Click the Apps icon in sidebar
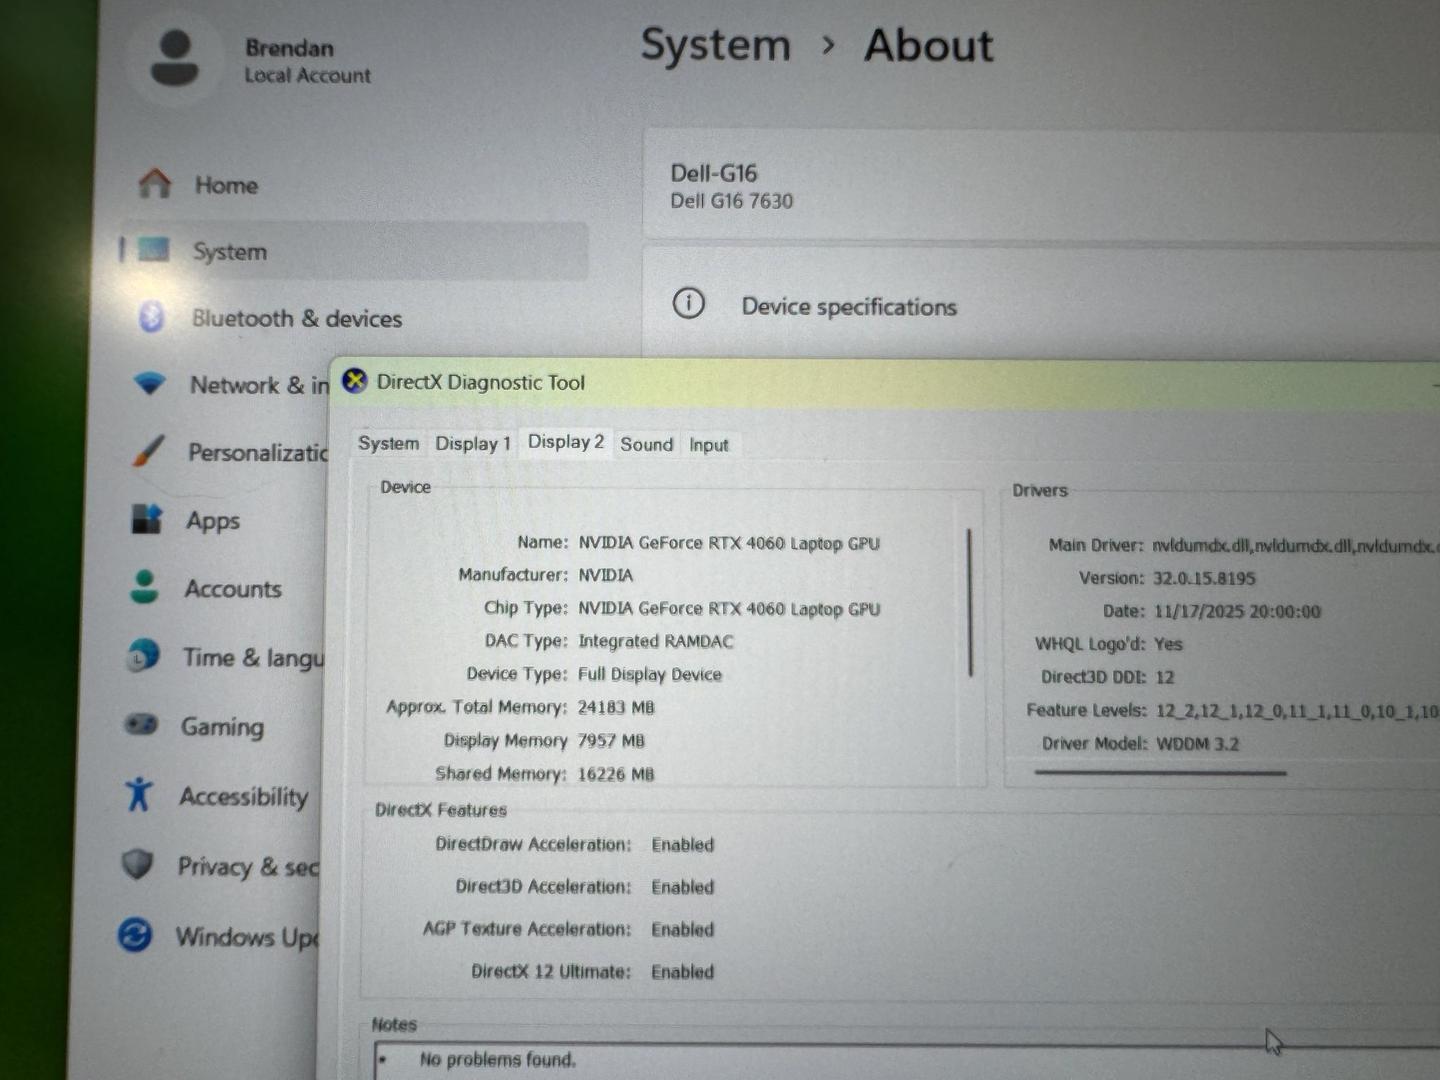The width and height of the screenshot is (1440, 1080). coord(146,519)
